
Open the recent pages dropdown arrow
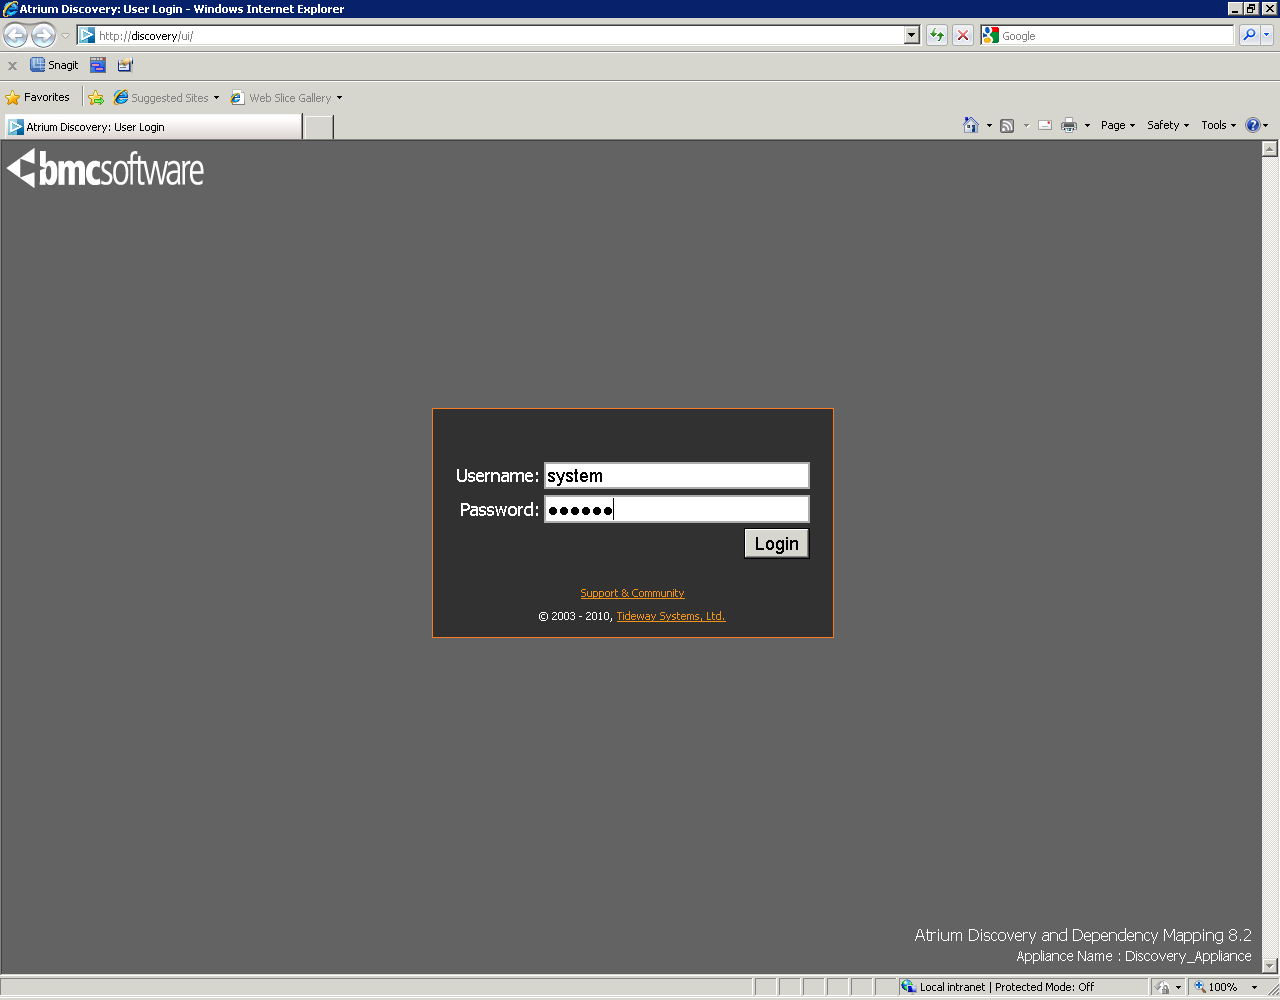pyautogui.click(x=66, y=36)
